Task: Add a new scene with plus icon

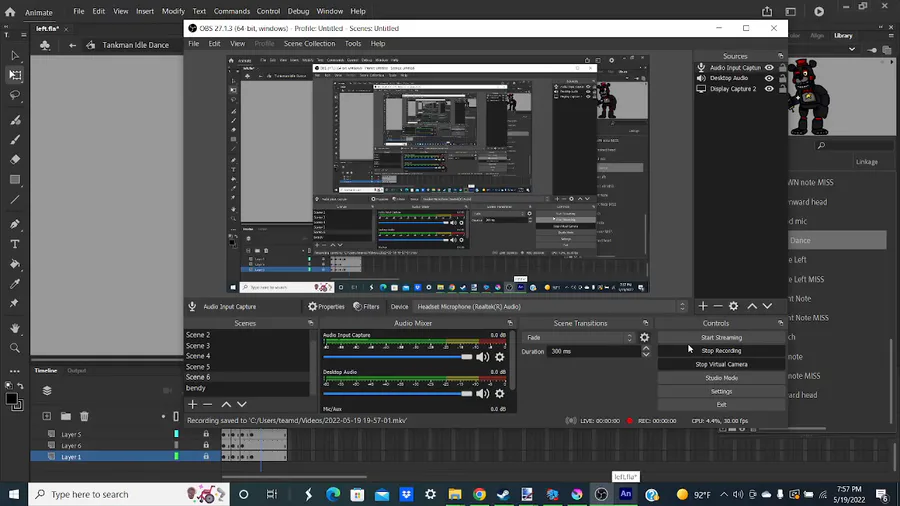Action: [x=192, y=404]
